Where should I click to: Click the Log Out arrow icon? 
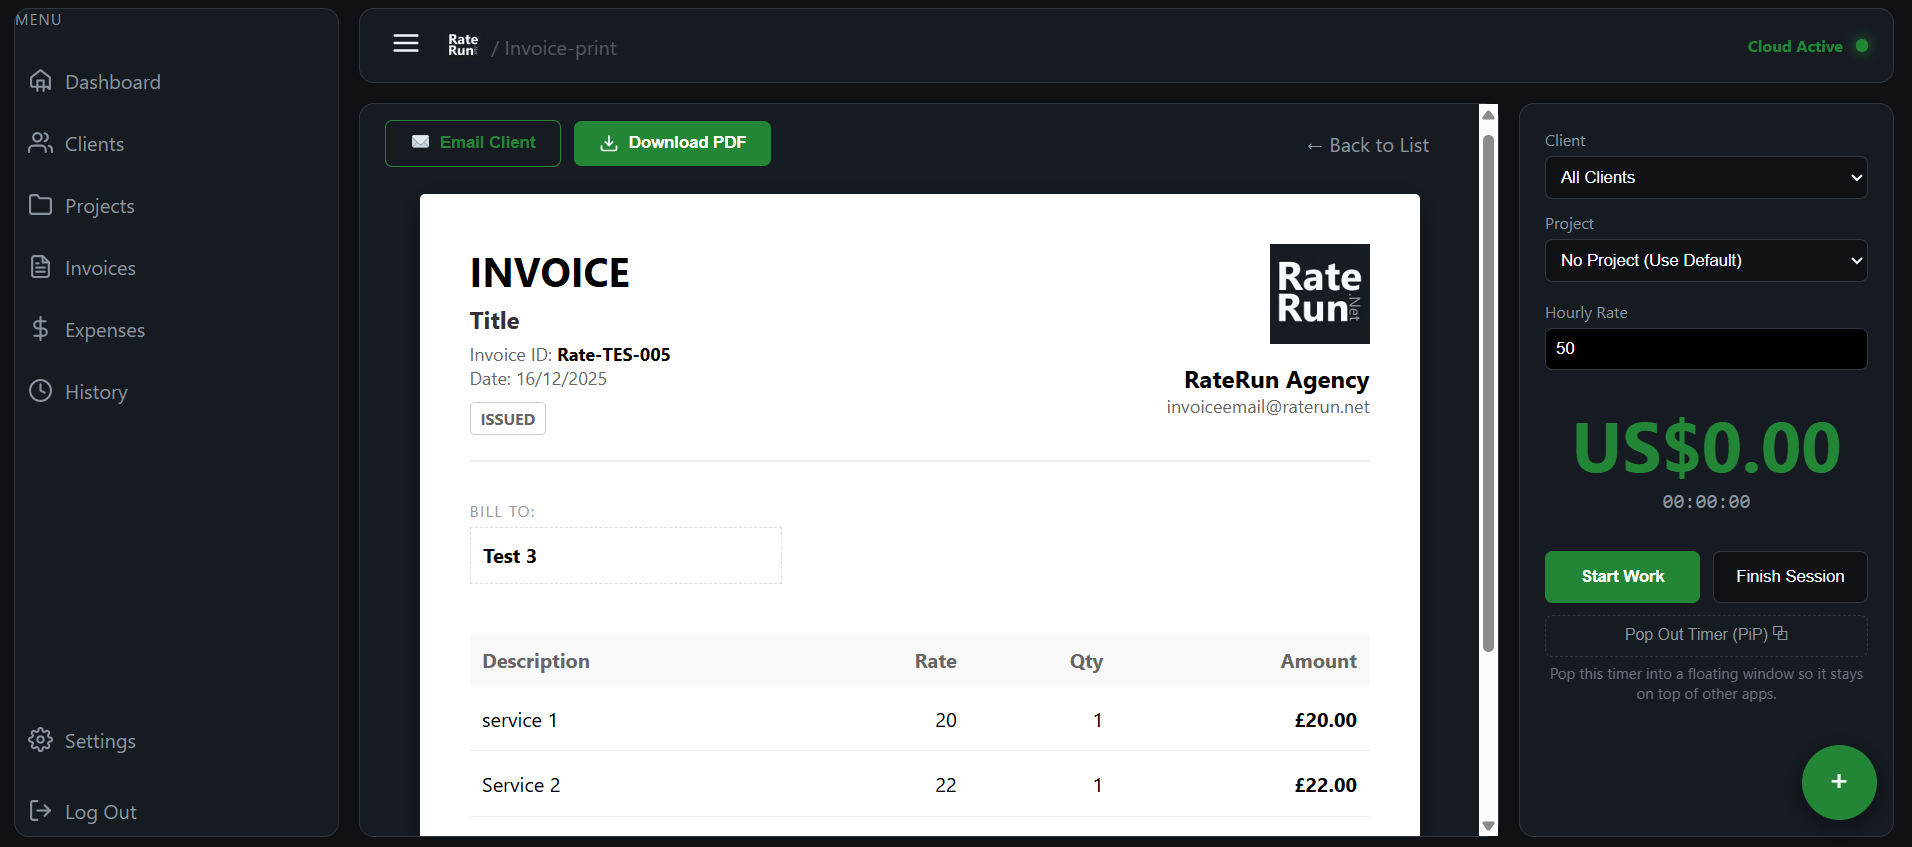click(40, 811)
